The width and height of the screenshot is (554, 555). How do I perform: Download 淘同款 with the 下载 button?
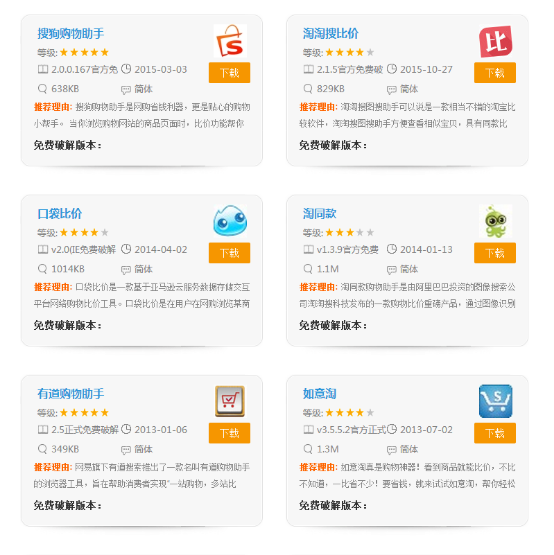(495, 253)
